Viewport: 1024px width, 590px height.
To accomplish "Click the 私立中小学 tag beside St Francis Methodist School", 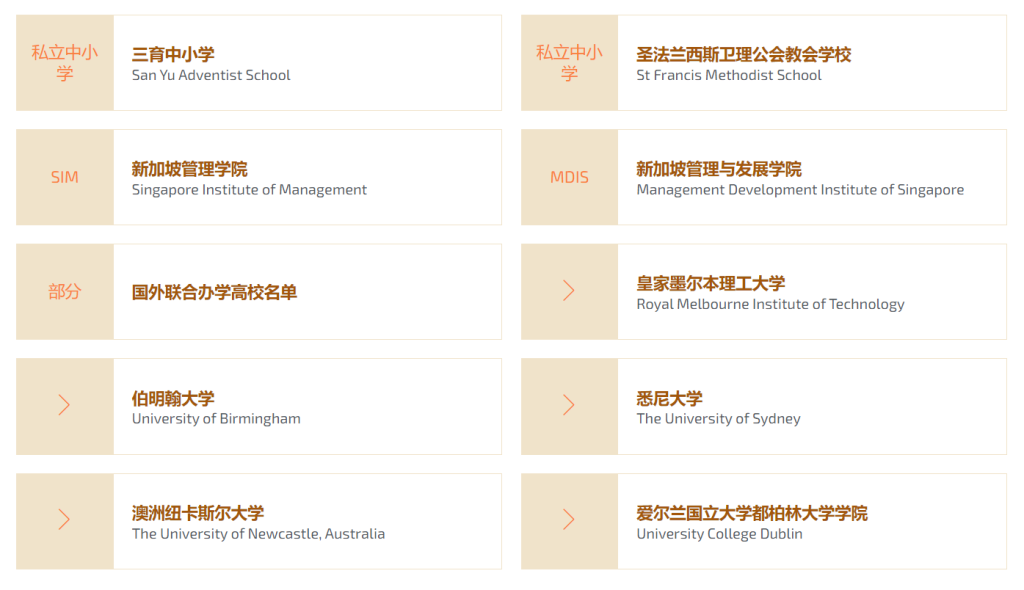I will pos(569,63).
